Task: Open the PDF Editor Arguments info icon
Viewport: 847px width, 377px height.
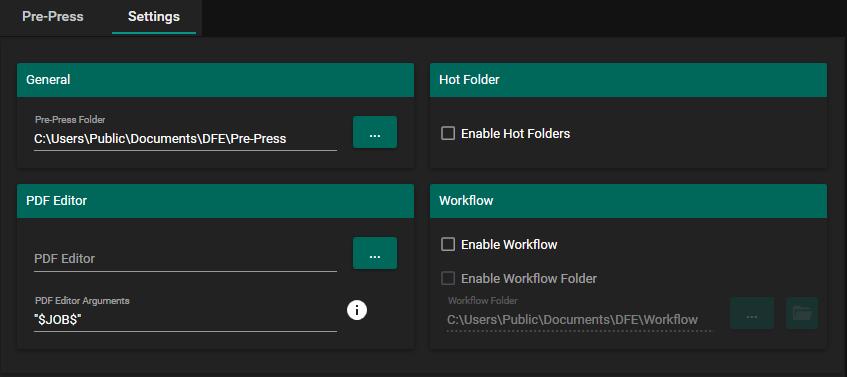Action: pos(357,310)
